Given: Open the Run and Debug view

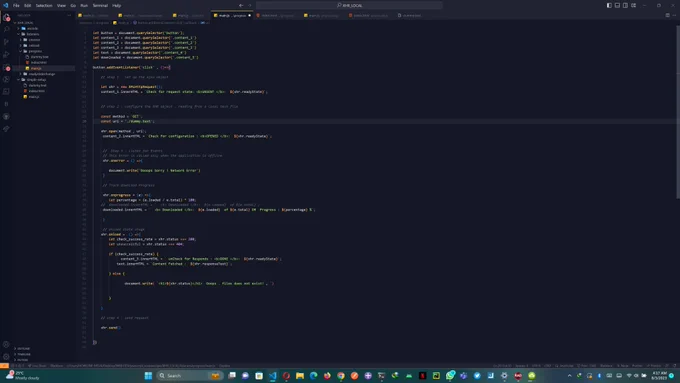Looking at the screenshot, I should [x=6, y=55].
